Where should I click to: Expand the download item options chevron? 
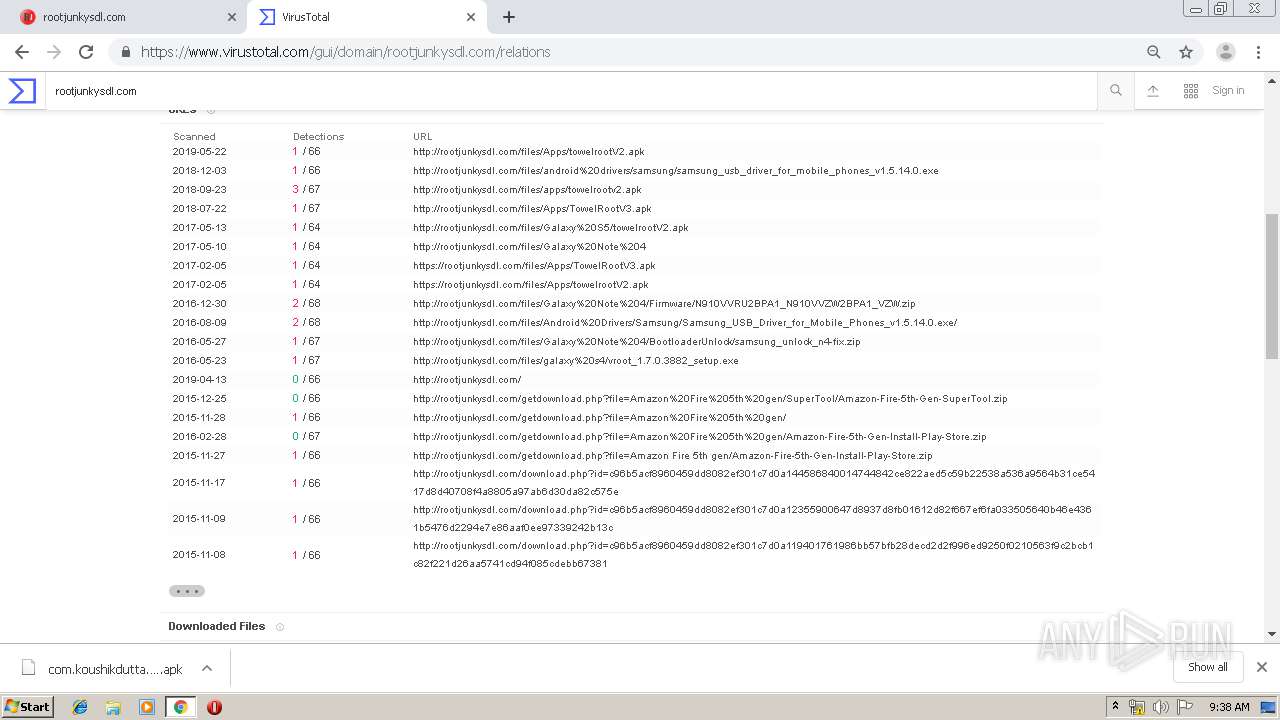pos(207,668)
